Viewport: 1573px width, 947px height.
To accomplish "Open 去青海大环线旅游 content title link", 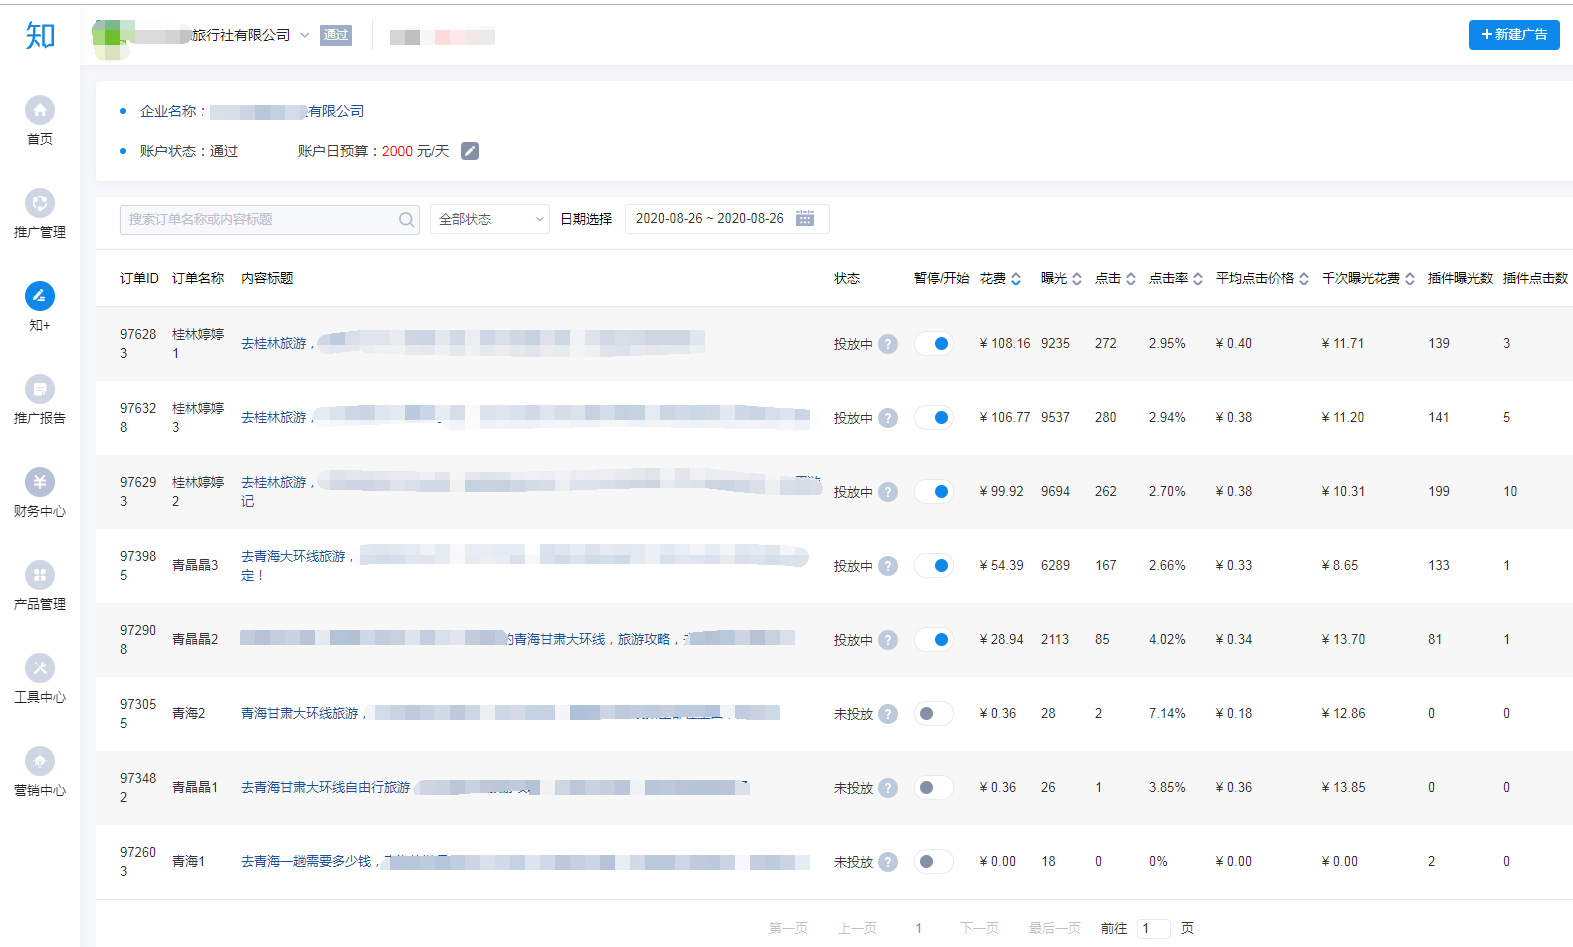I will coord(294,556).
